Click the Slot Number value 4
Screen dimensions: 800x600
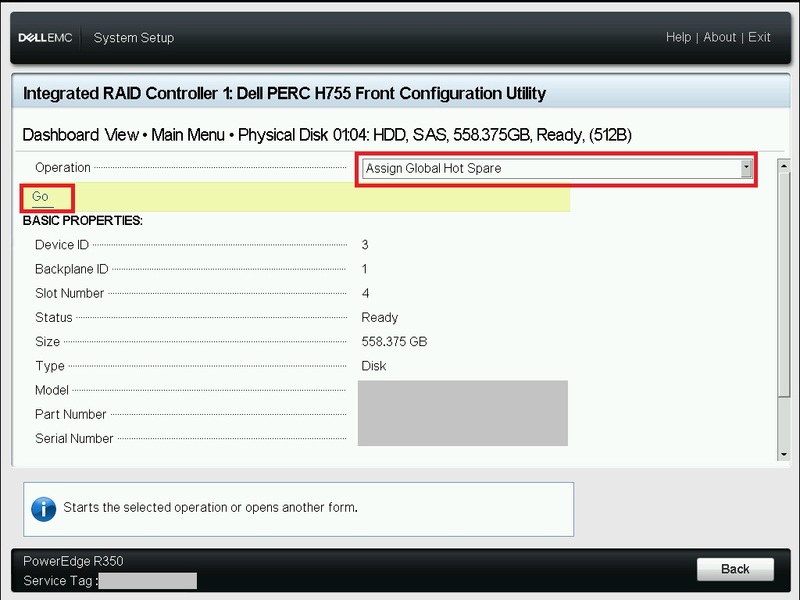365,293
